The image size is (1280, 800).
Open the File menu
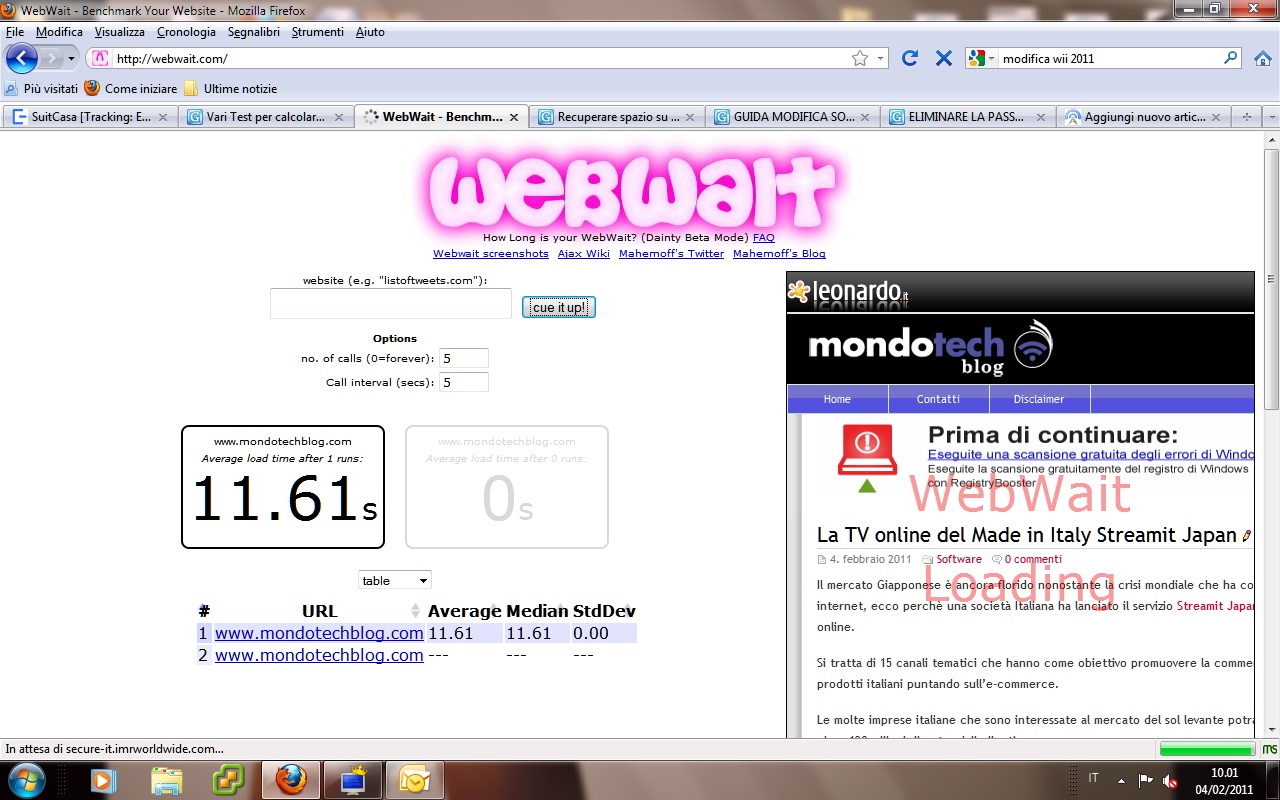tap(15, 32)
